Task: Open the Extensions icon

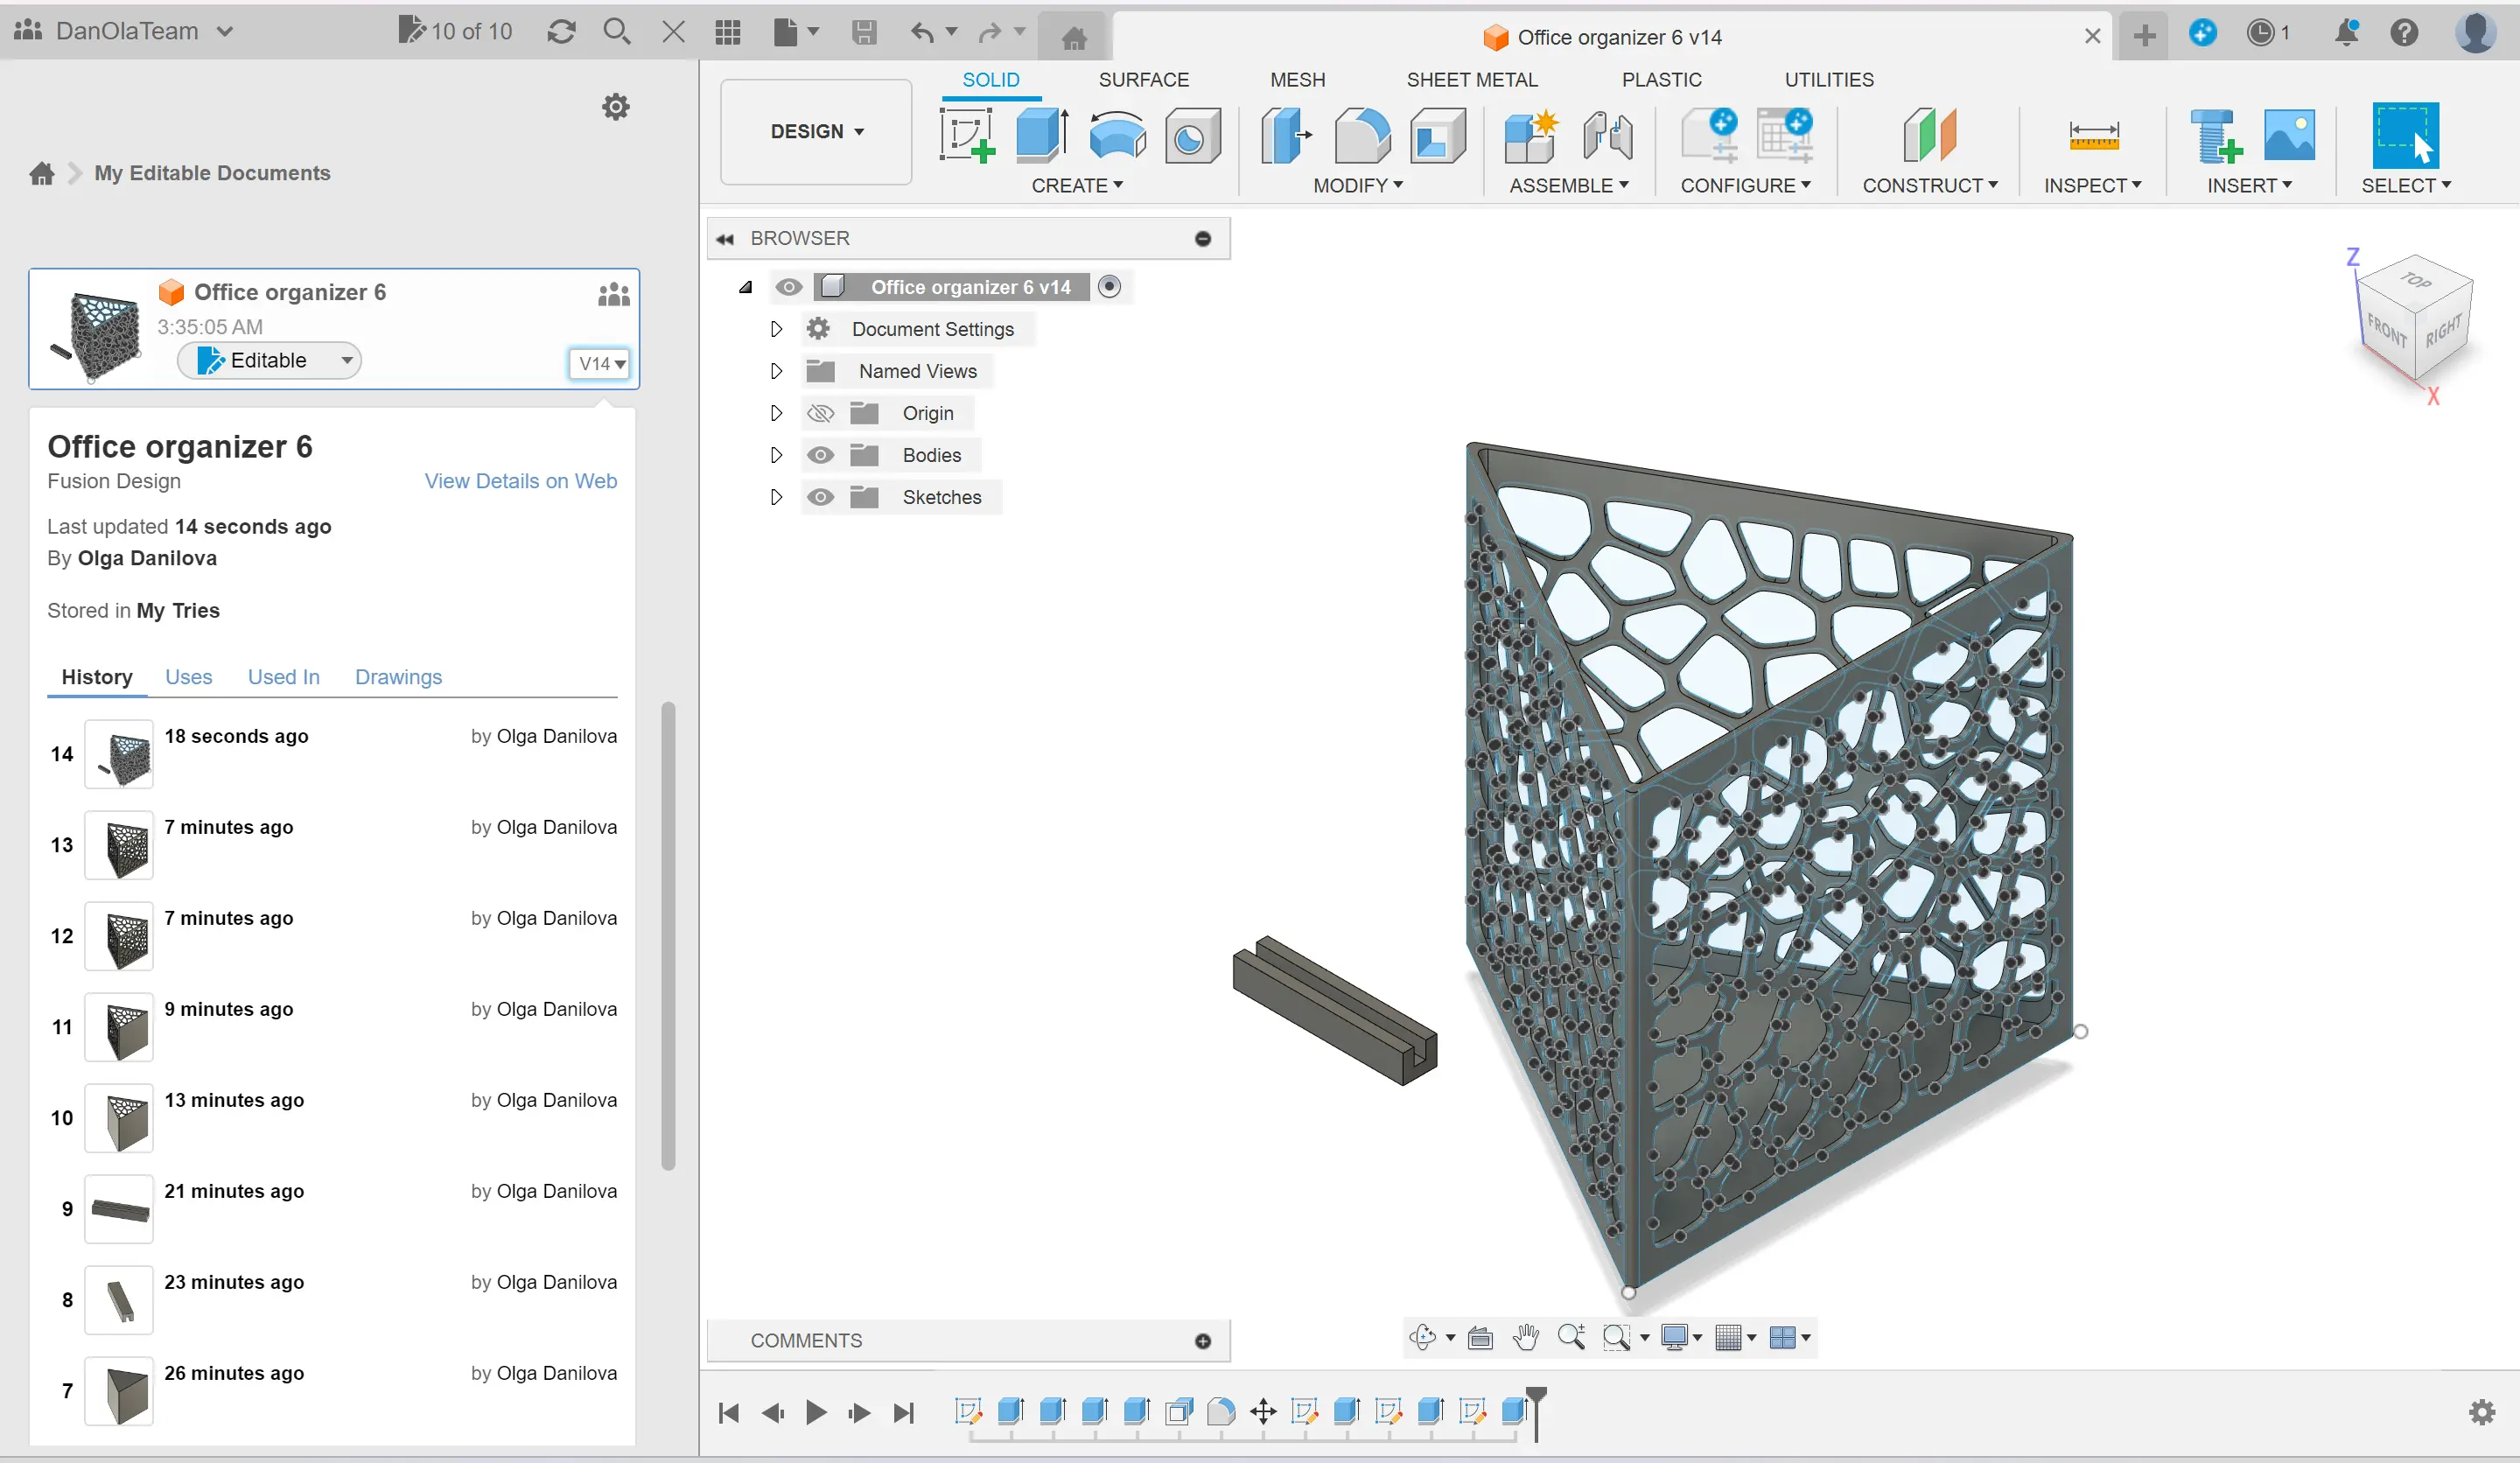Action: 2202,33
